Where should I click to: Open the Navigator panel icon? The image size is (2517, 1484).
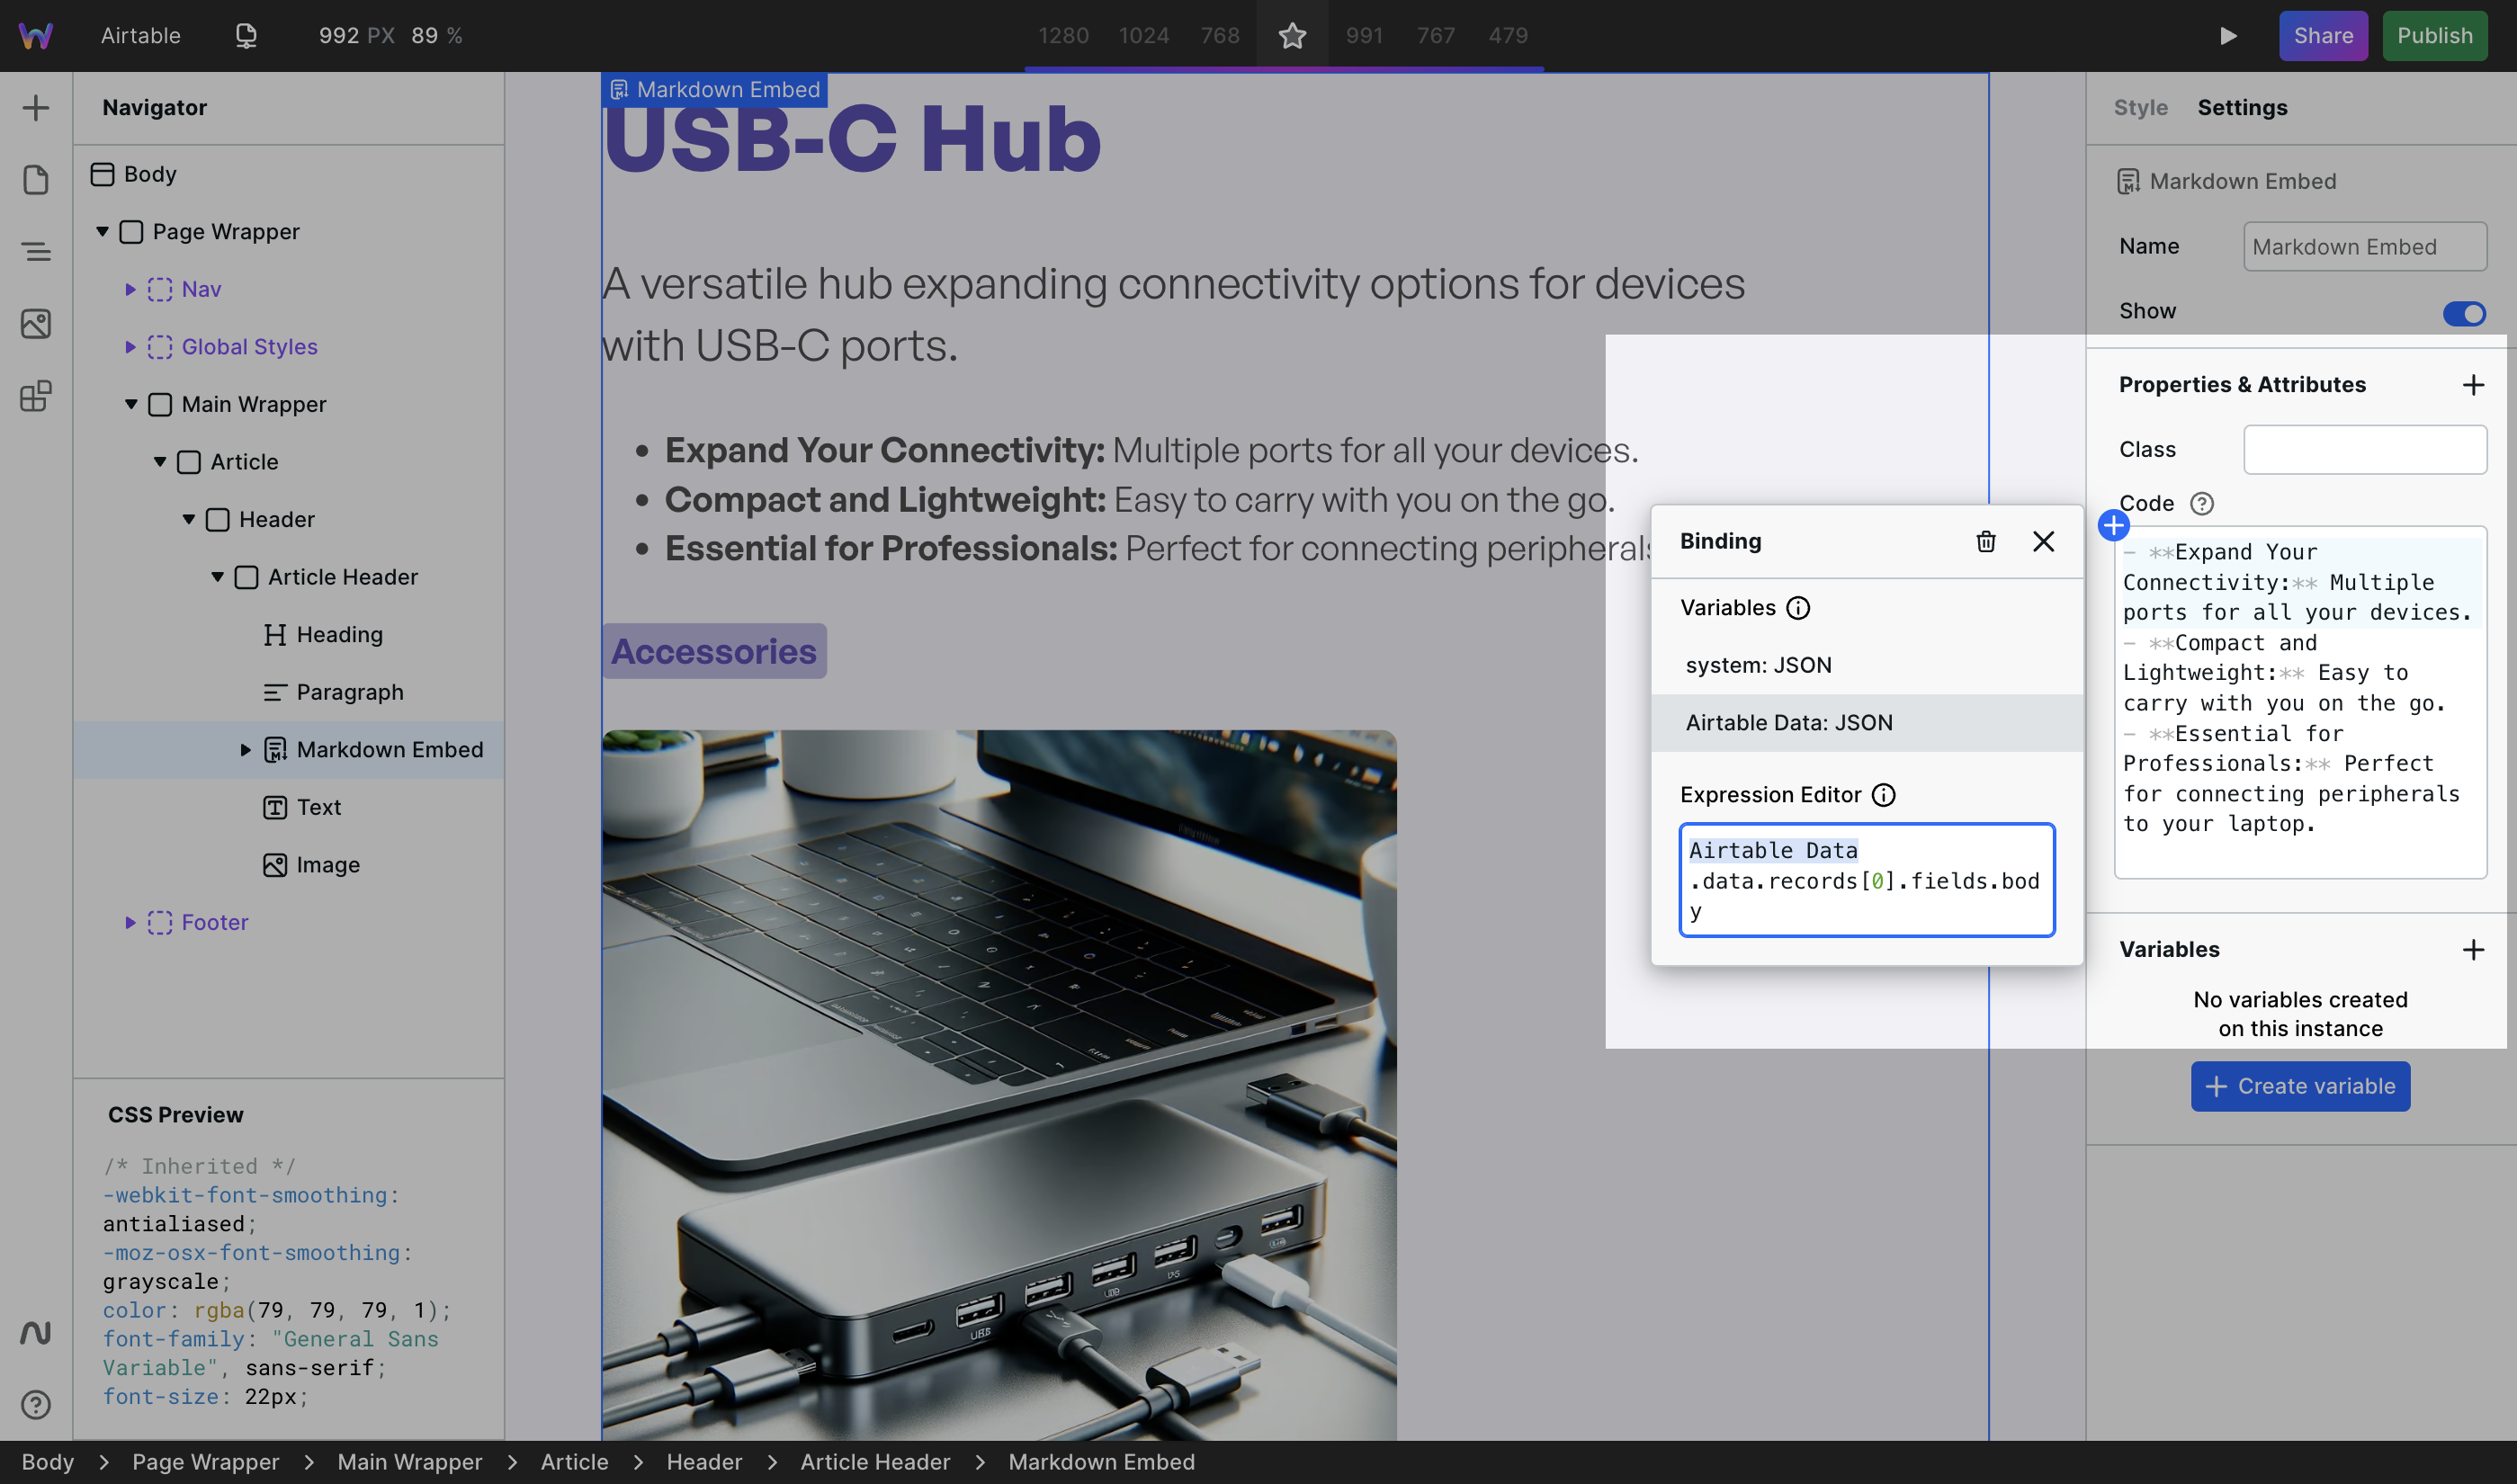click(x=36, y=252)
